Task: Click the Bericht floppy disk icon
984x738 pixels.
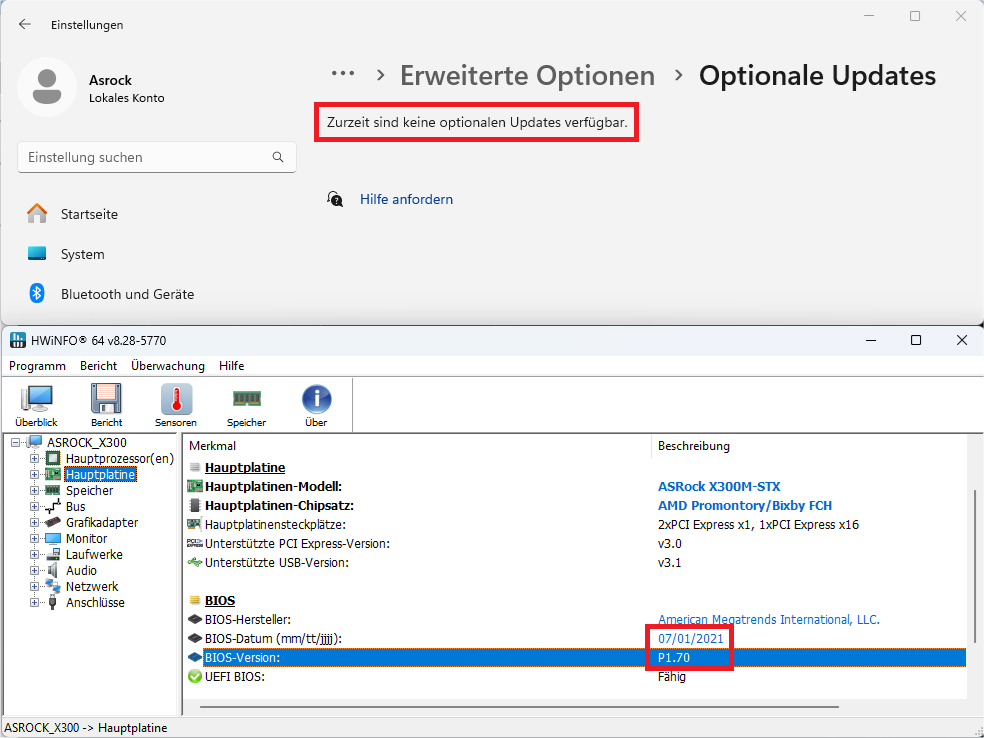Action: 106,405
